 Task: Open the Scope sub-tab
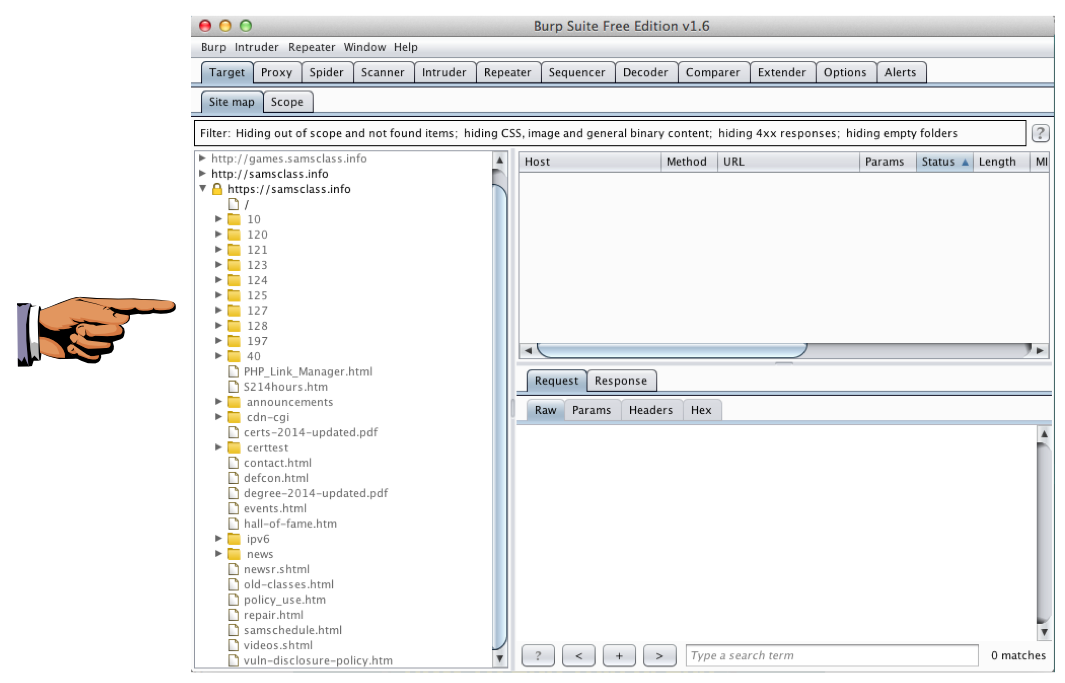pyautogui.click(x=287, y=102)
